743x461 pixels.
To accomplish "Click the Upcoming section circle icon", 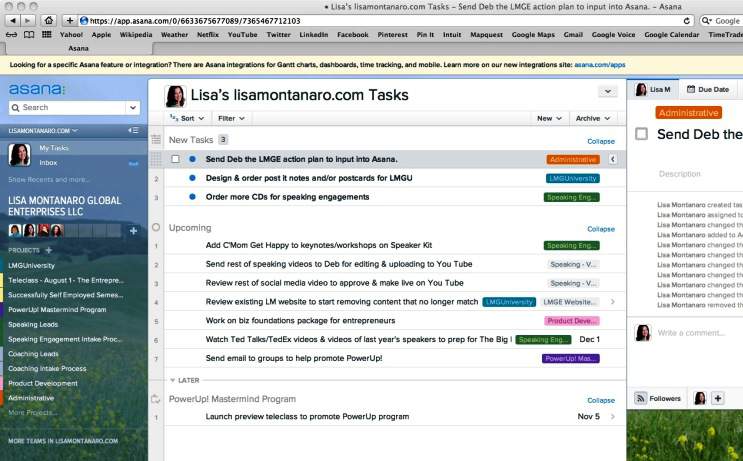I will pos(156,227).
